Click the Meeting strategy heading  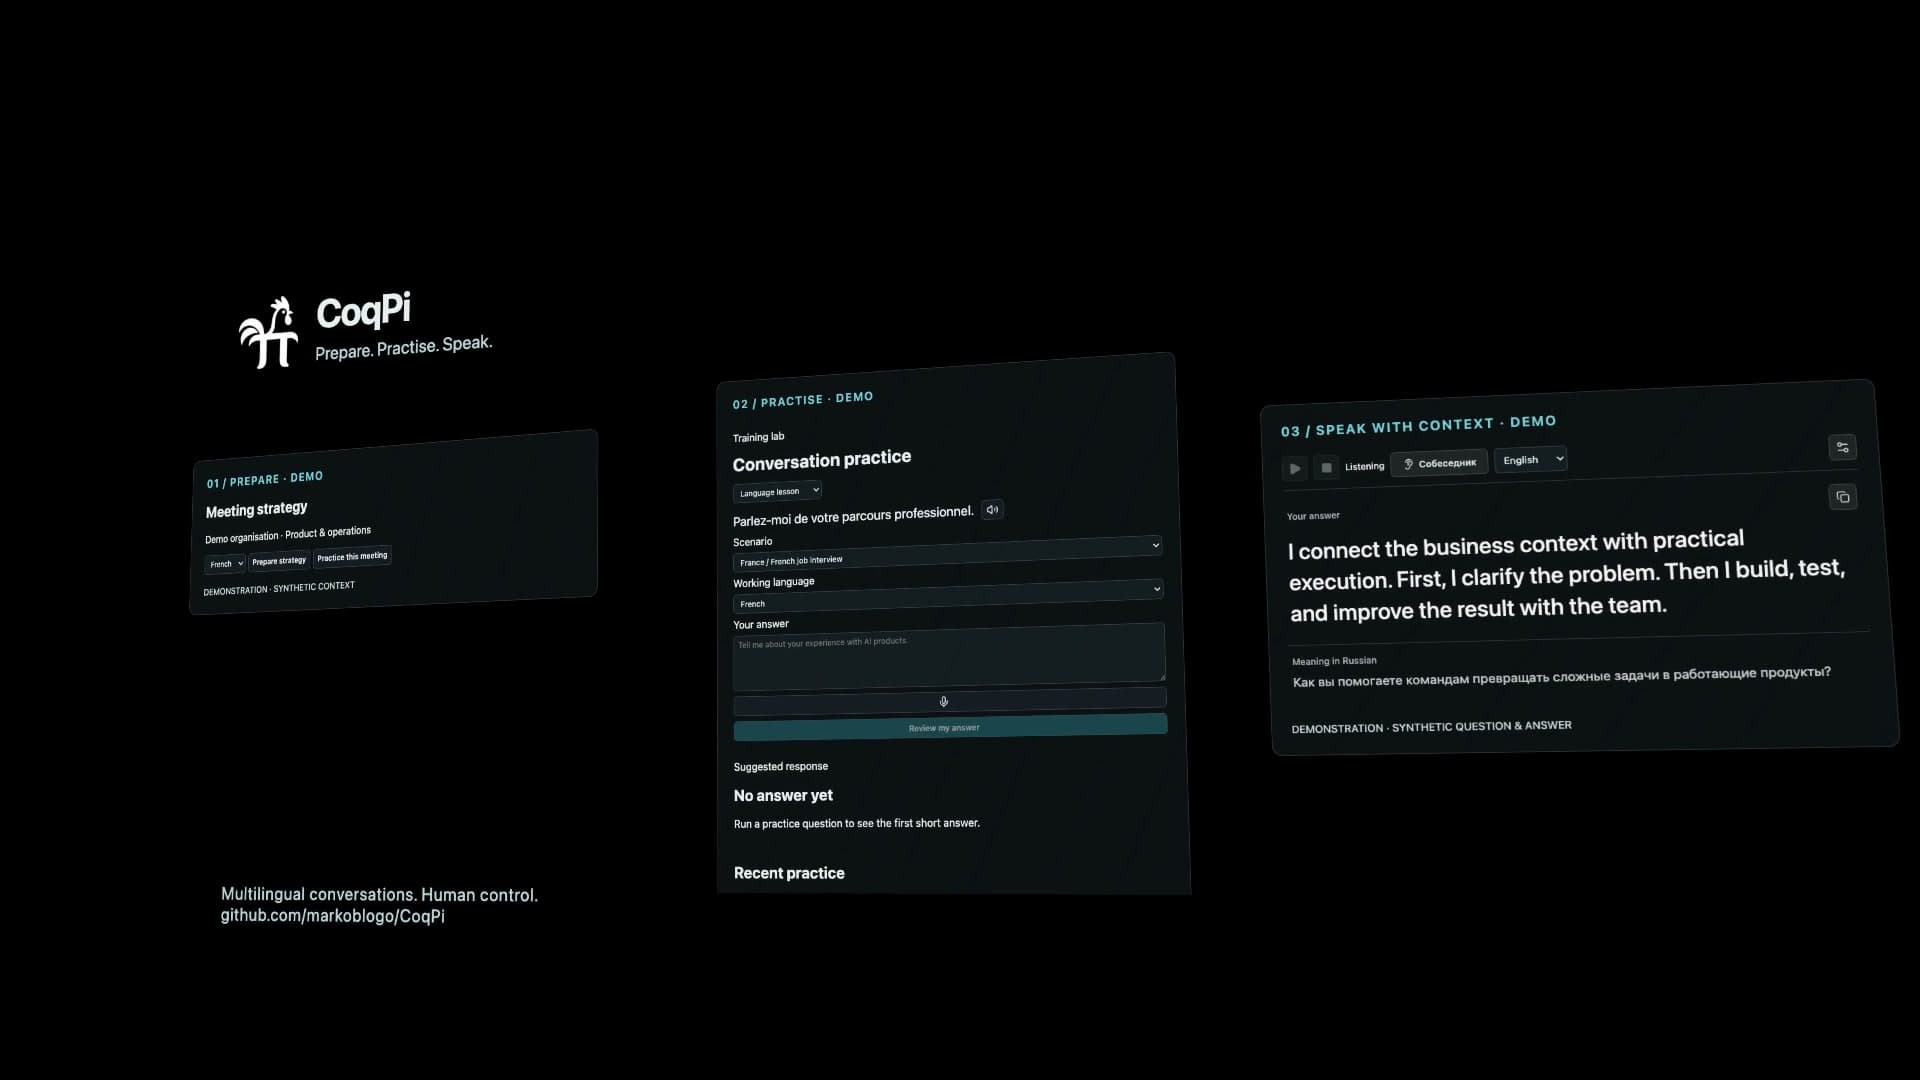(x=256, y=510)
